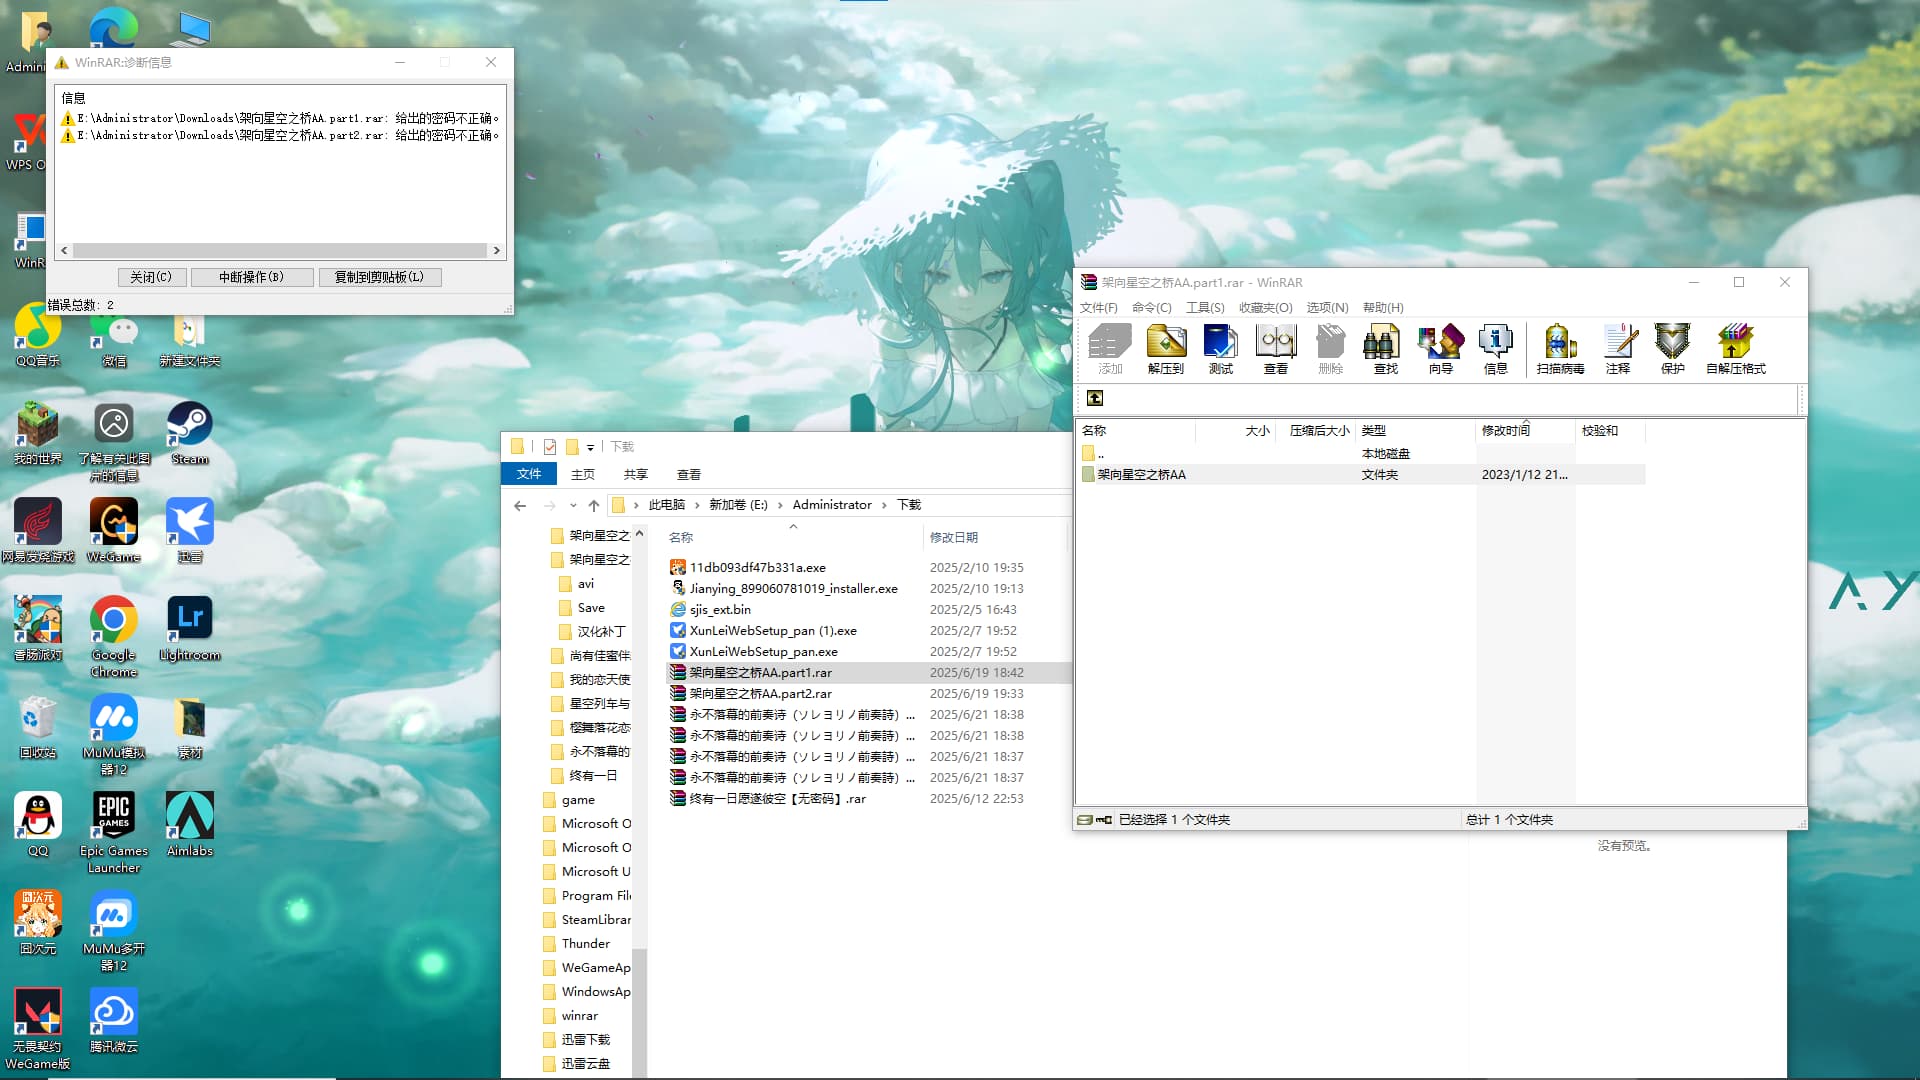The width and height of the screenshot is (1920, 1080).
Task: Click the 中断操作(B) button
Action: click(252, 277)
